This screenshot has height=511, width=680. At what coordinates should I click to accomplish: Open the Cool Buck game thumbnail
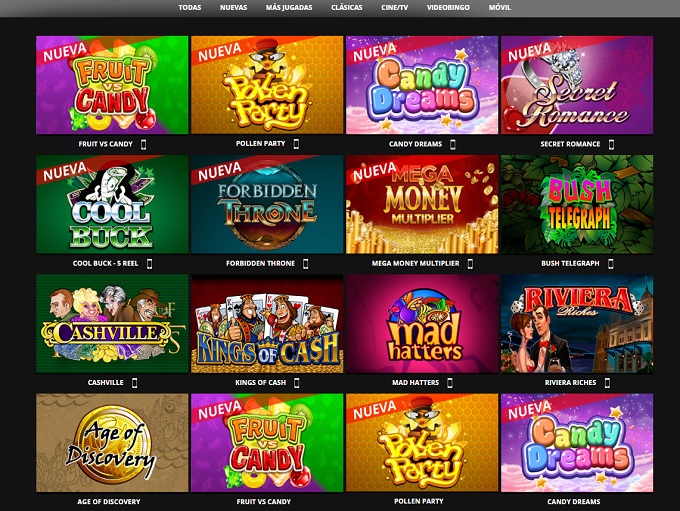coord(112,204)
